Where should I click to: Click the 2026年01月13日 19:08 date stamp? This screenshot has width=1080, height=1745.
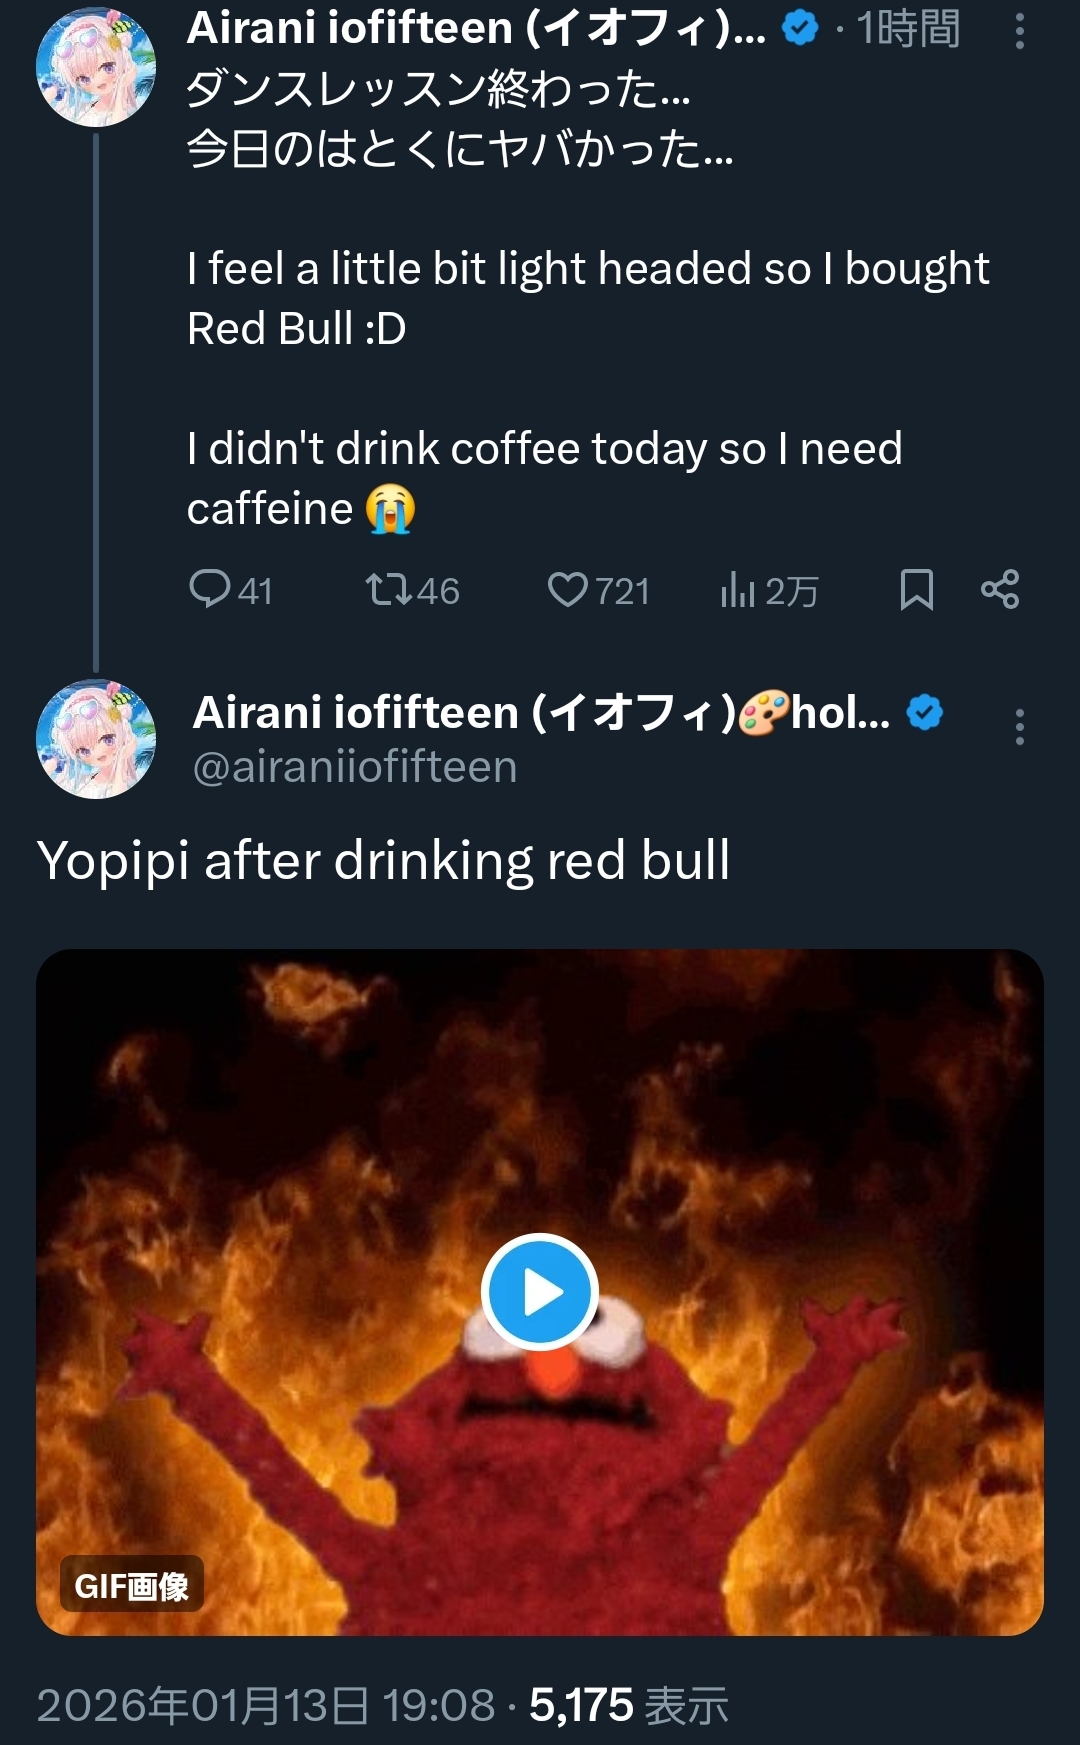pos(266,1706)
